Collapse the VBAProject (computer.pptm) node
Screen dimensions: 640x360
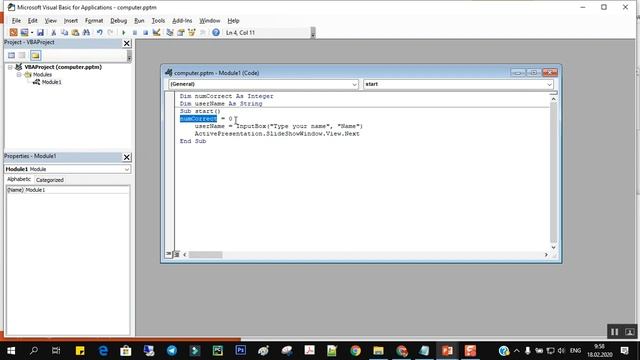tap(10, 67)
